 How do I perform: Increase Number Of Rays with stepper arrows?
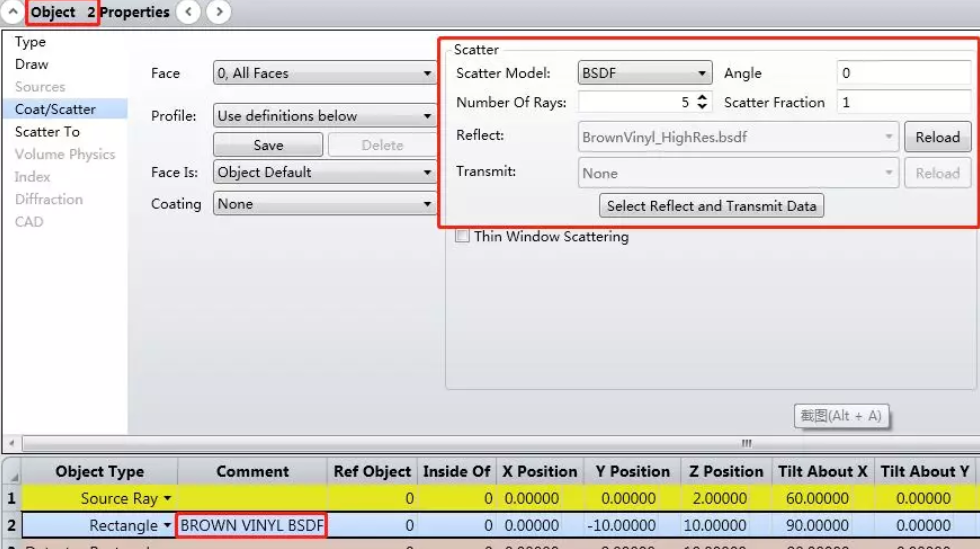(x=702, y=98)
